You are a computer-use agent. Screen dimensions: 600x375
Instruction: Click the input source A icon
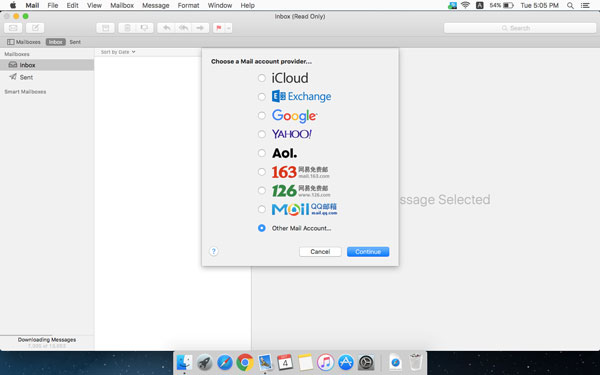click(479, 5)
